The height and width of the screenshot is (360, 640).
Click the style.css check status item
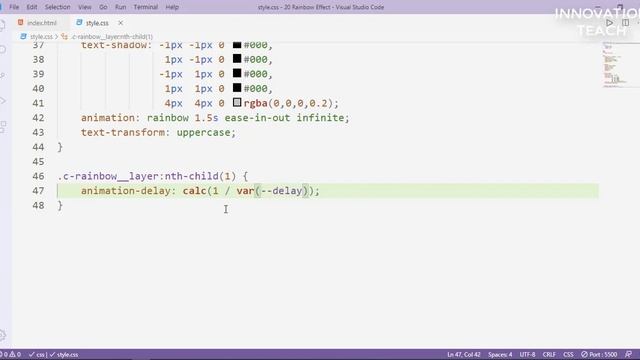(x=64, y=354)
